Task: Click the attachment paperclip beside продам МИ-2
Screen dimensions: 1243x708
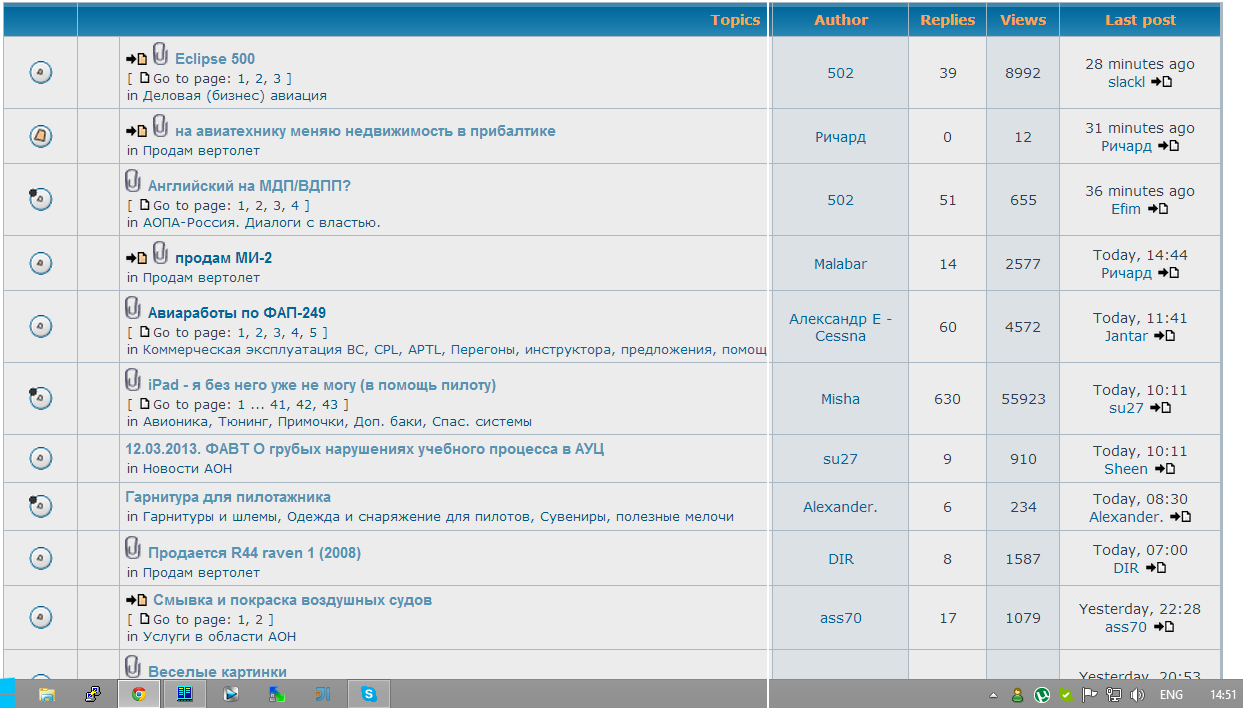Action: (x=160, y=254)
